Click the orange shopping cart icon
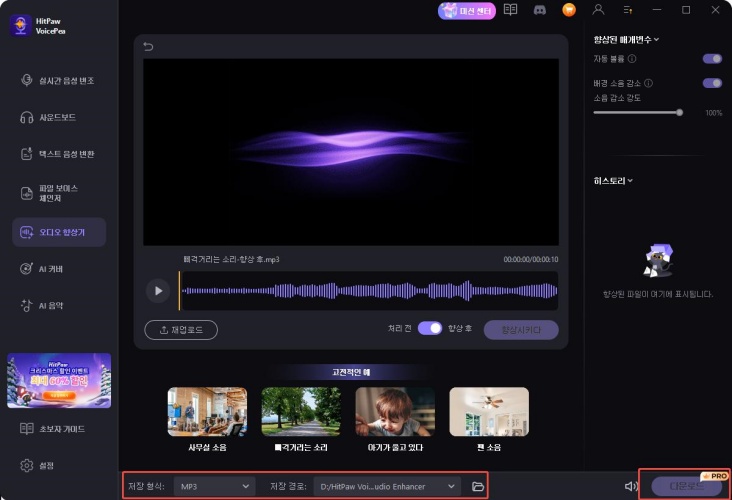 569,10
